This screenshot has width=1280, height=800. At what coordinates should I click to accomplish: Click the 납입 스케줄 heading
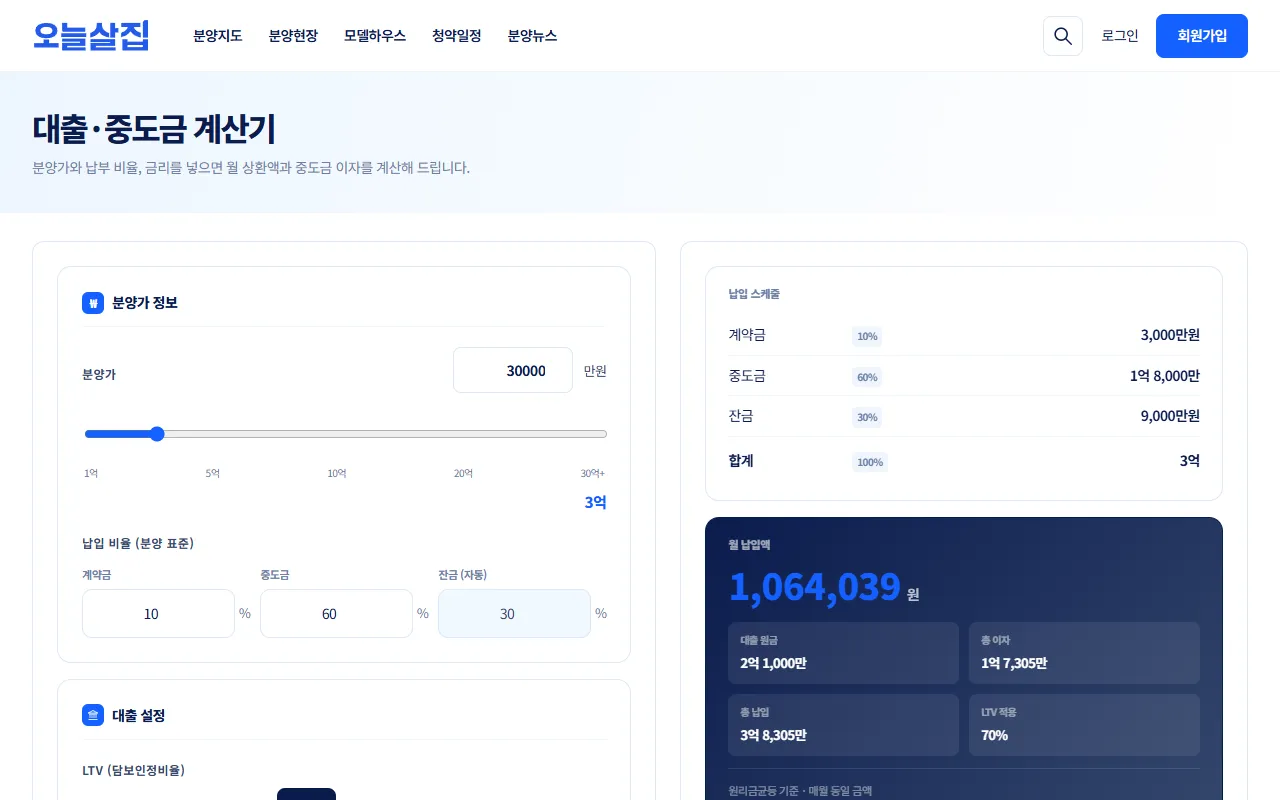coord(754,294)
